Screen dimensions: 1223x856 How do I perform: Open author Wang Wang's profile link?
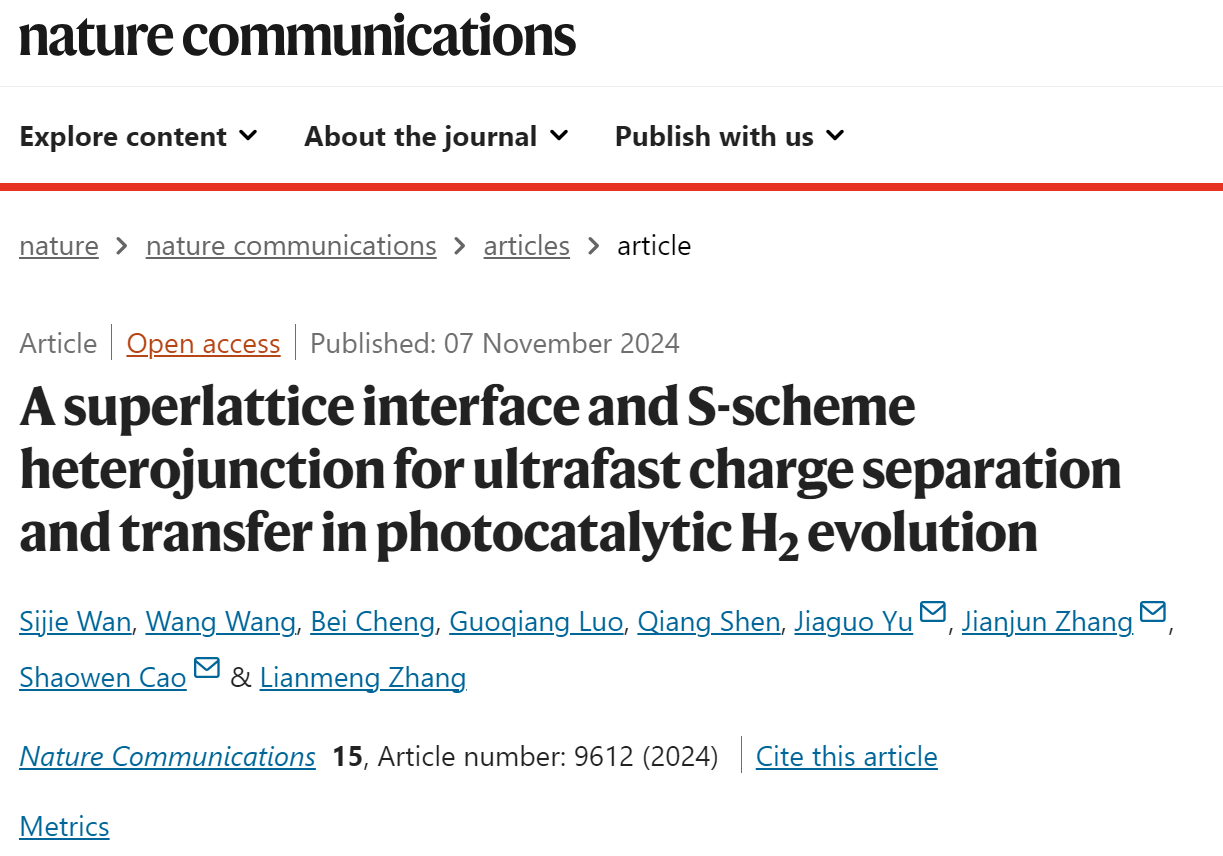pyautogui.click(x=221, y=622)
